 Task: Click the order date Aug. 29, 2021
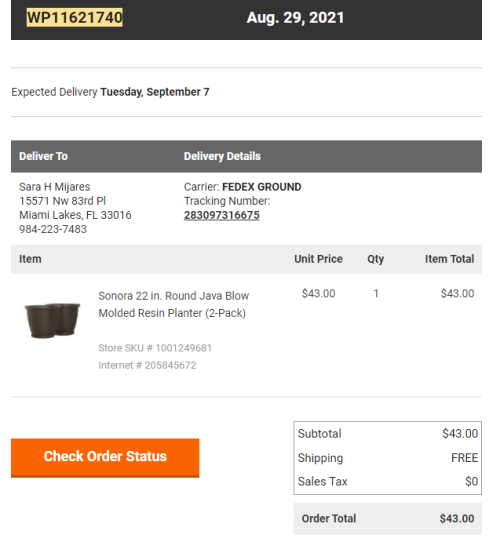[295, 18]
